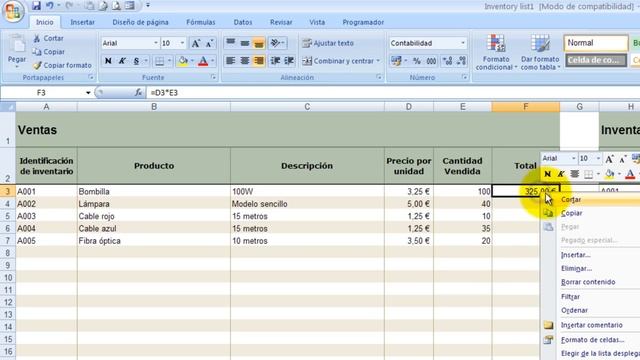The width and height of the screenshot is (640, 360).
Task: Switch to the Diseño de página tab
Action: click(x=140, y=22)
